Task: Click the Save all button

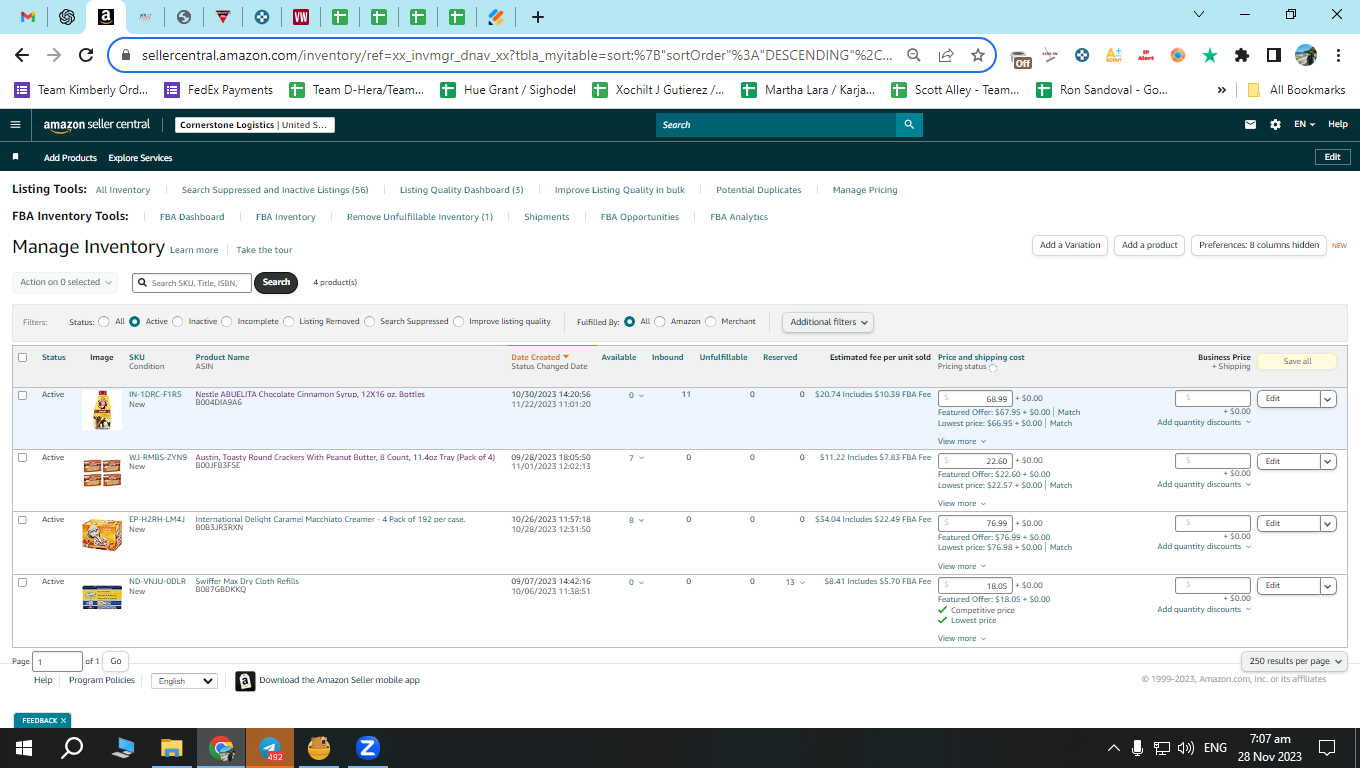Action: pyautogui.click(x=1297, y=361)
